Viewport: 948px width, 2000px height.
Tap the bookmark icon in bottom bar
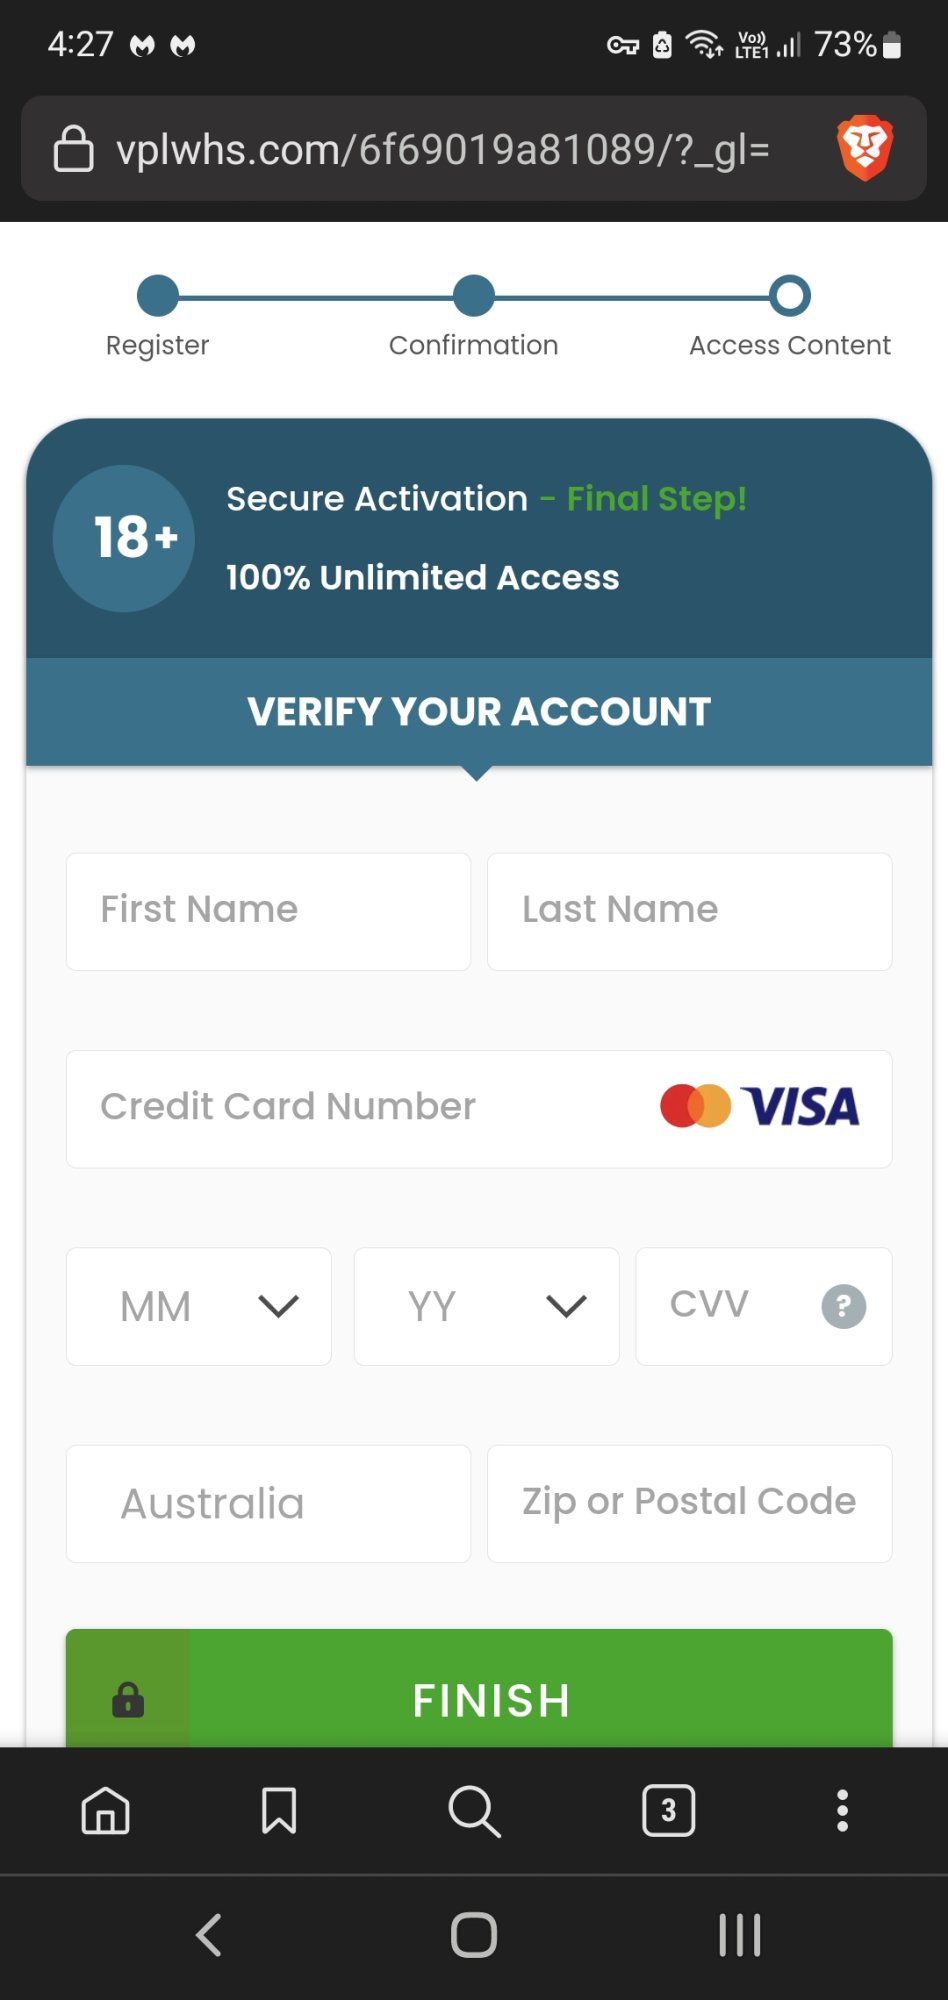pos(279,1811)
